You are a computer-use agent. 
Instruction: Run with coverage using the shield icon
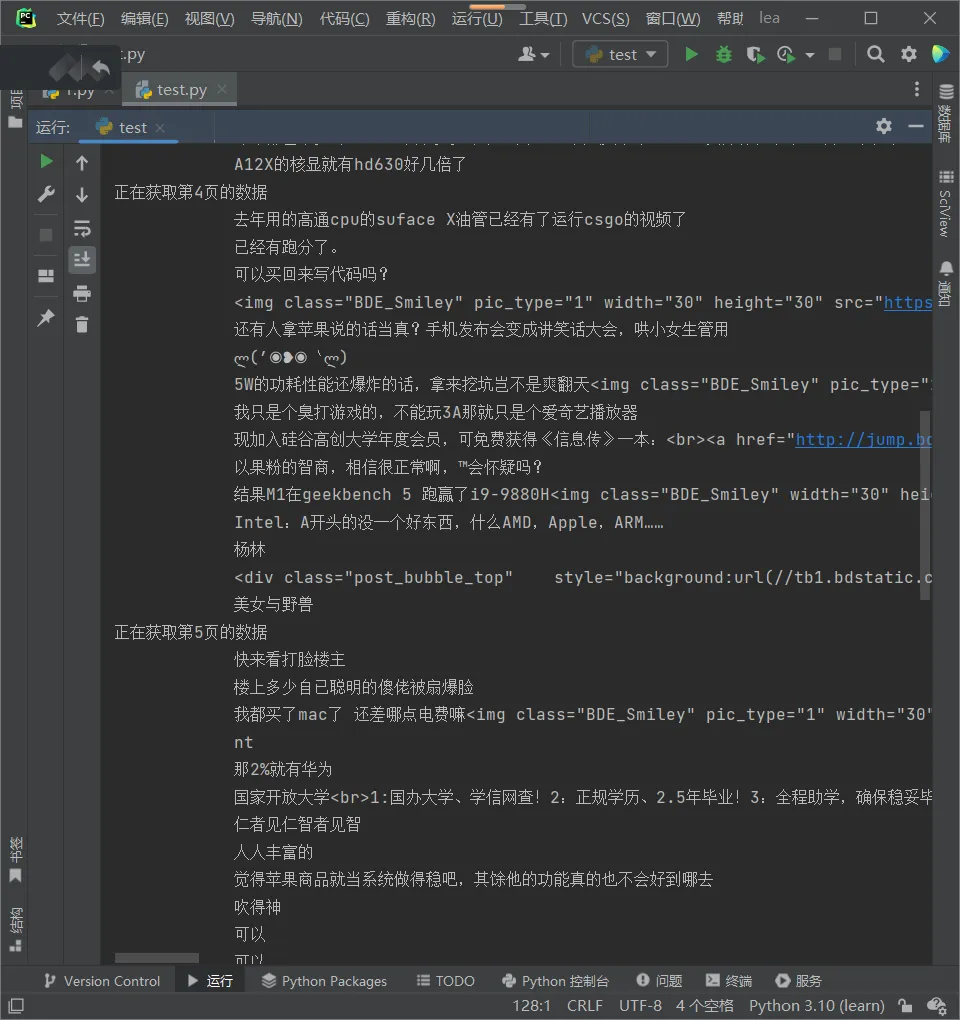(x=755, y=55)
